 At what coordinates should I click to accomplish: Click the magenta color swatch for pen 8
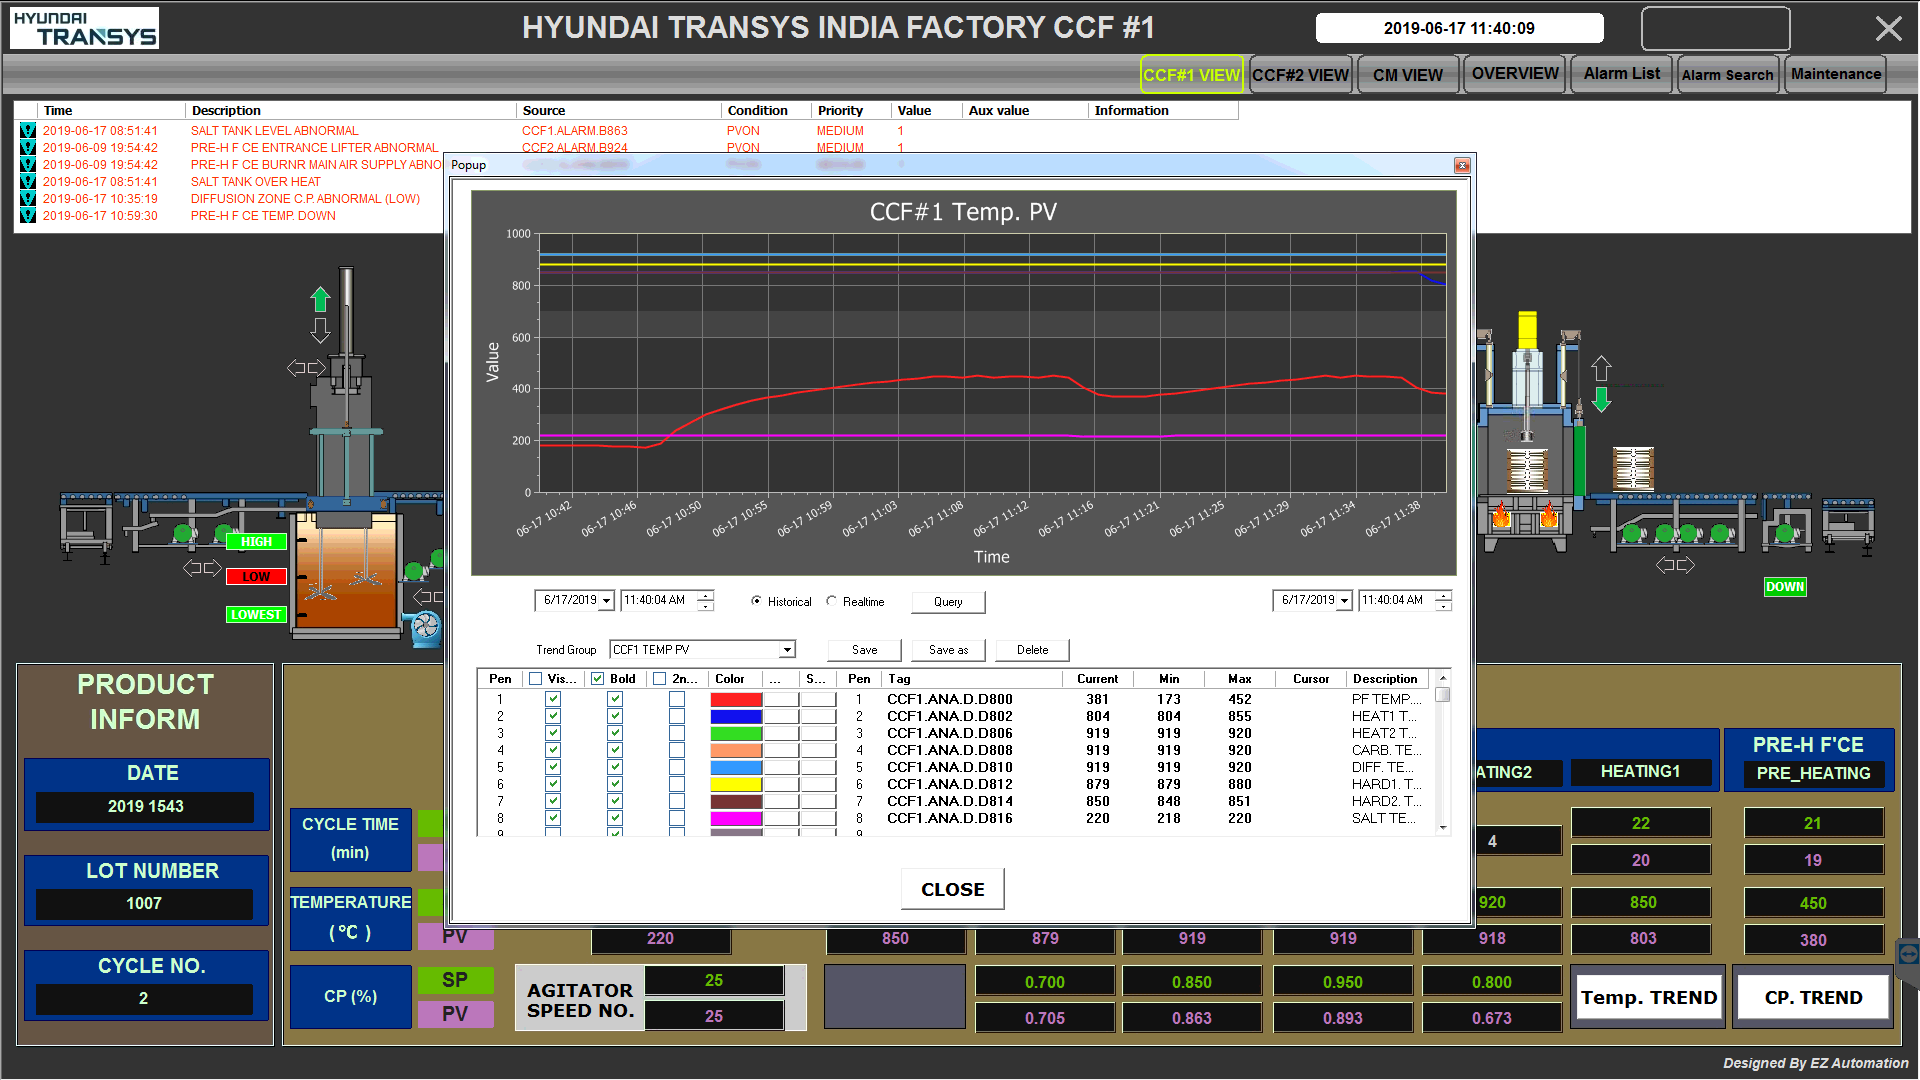pos(736,818)
